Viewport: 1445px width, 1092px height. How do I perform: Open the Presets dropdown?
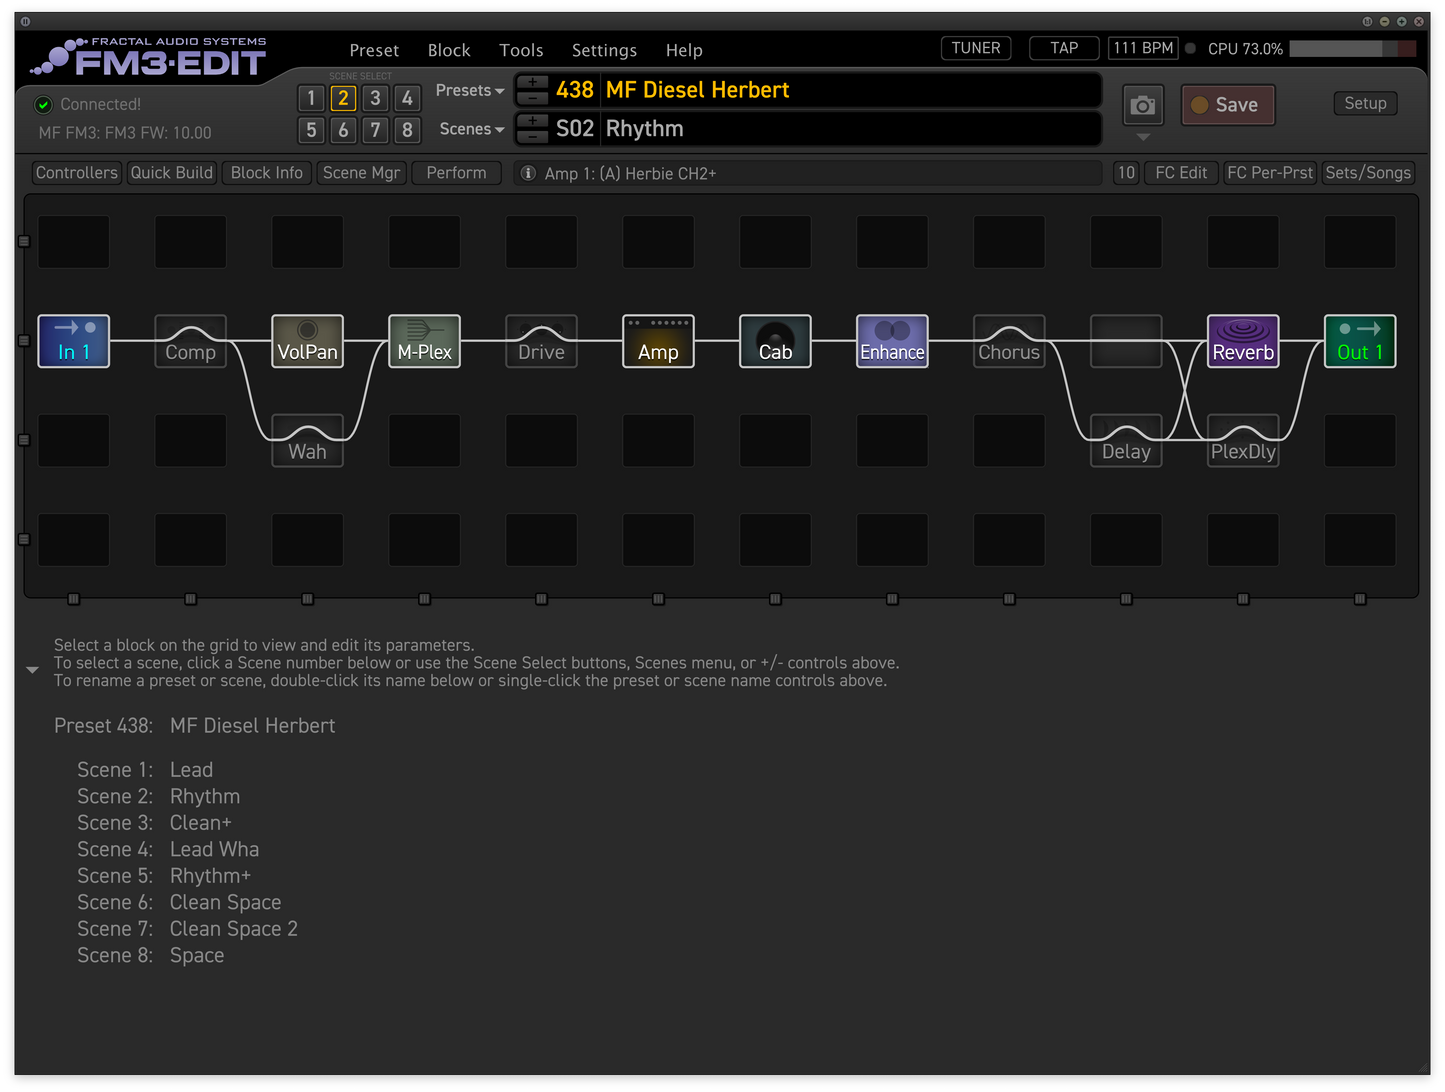469,90
